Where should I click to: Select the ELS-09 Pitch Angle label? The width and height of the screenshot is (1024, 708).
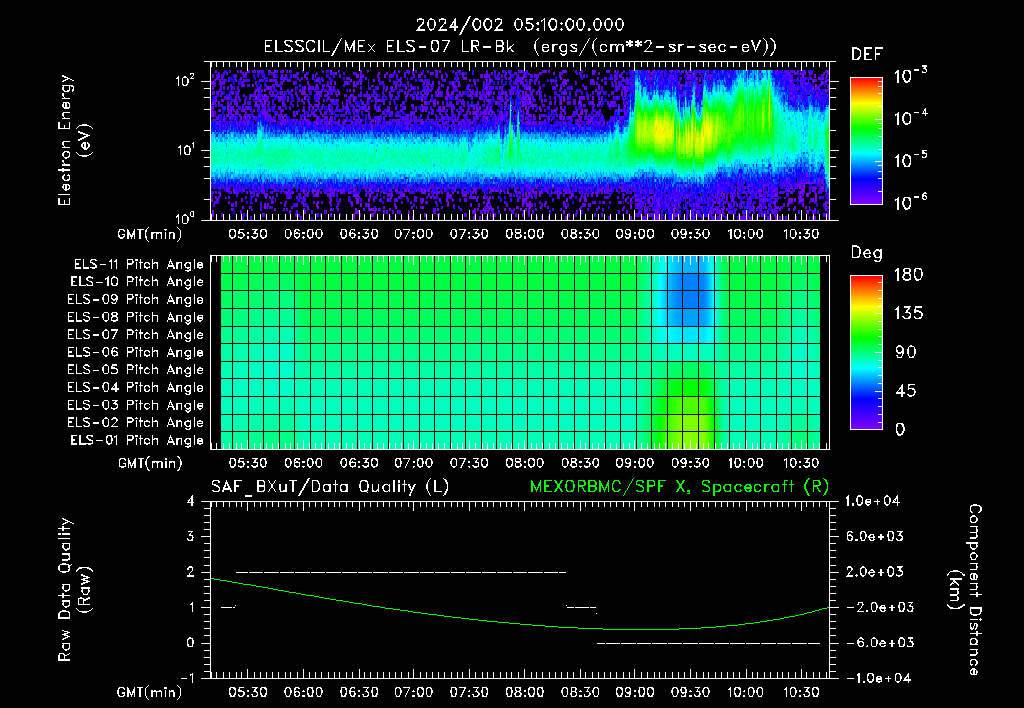tap(136, 300)
